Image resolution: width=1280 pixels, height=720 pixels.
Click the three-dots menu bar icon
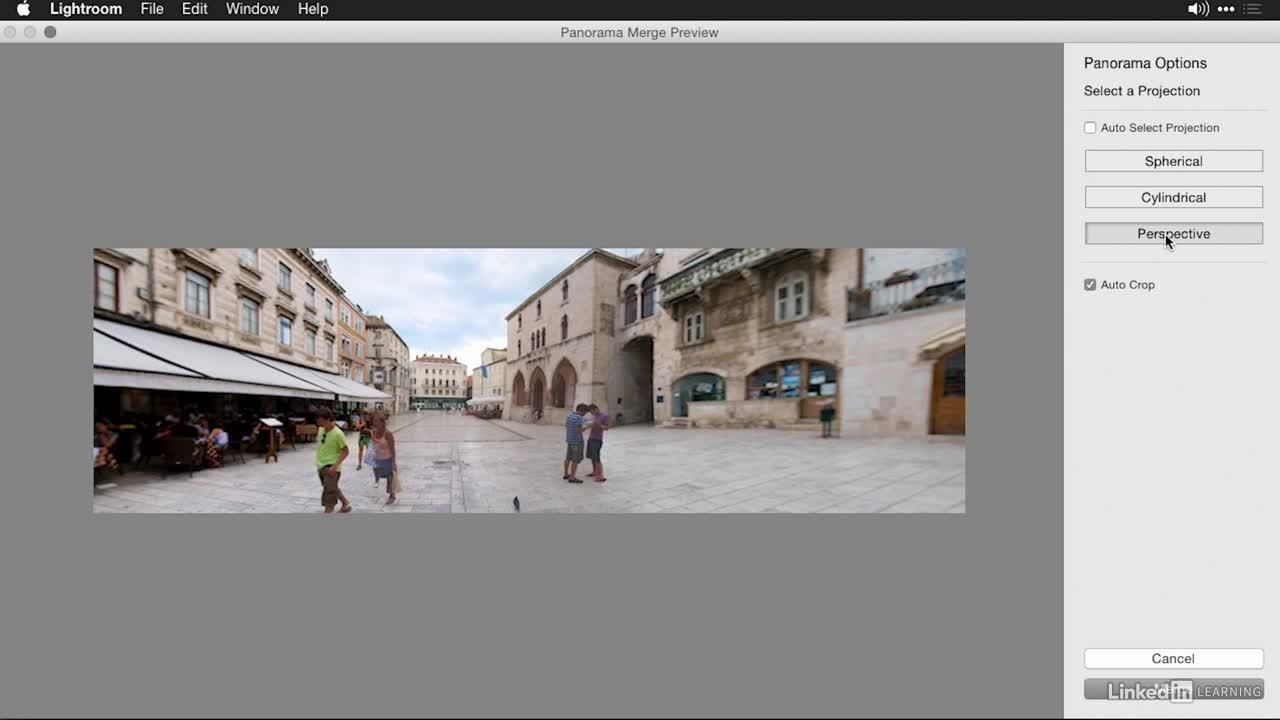point(1226,9)
